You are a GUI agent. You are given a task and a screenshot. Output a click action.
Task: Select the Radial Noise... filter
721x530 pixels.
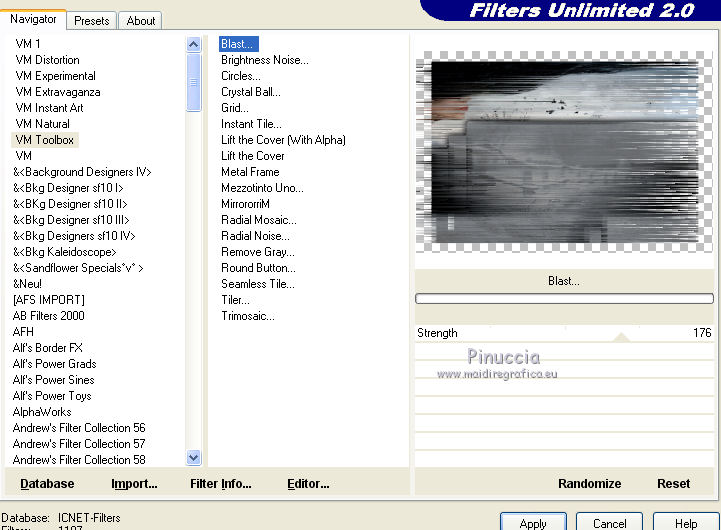pyautogui.click(x=255, y=236)
